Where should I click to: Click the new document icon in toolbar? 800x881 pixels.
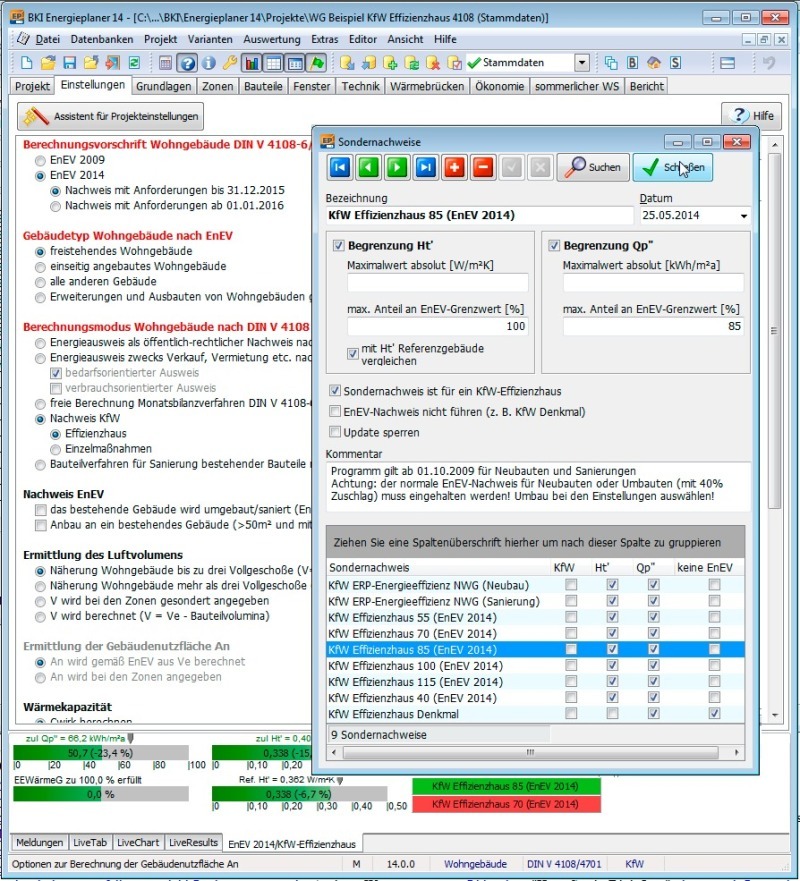(26, 63)
